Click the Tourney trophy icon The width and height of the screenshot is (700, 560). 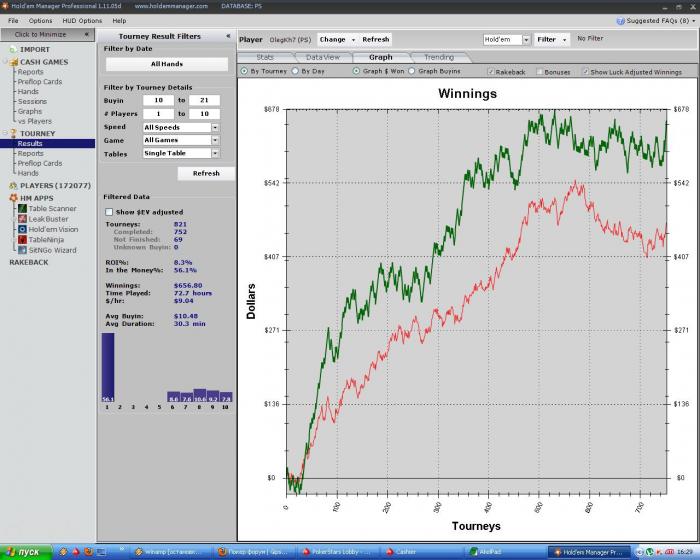coord(13,133)
